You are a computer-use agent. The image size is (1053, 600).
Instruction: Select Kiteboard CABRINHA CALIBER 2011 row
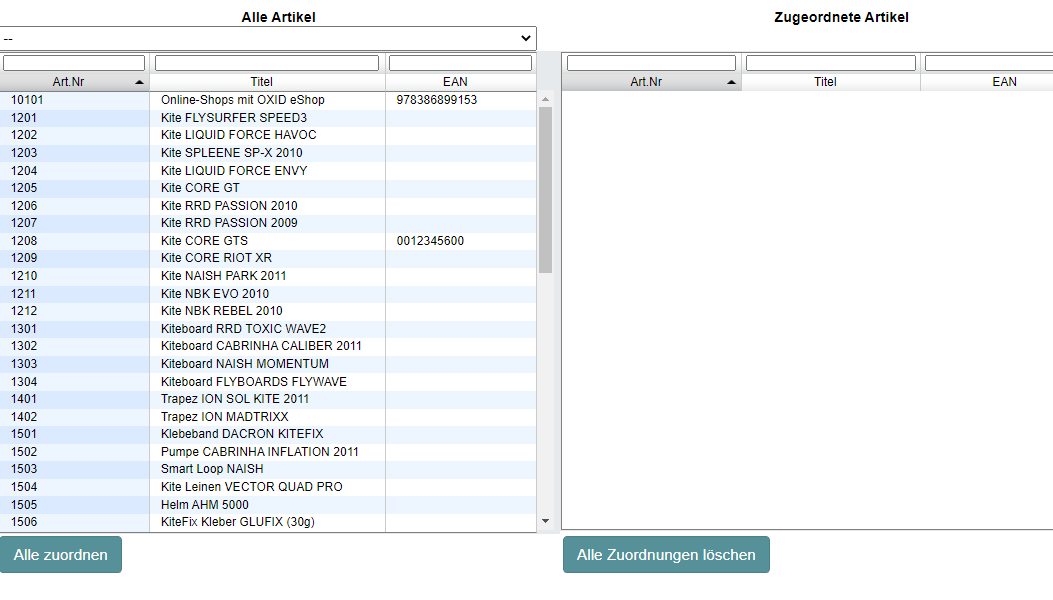click(x=268, y=346)
